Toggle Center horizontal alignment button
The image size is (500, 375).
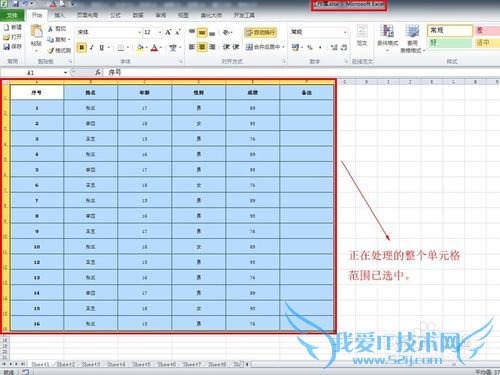coord(202,47)
